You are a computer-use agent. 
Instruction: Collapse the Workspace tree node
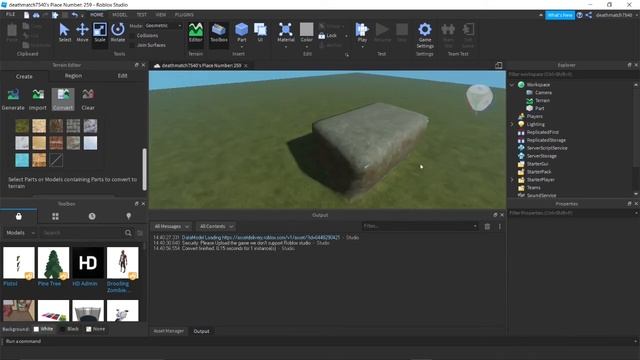click(x=512, y=85)
